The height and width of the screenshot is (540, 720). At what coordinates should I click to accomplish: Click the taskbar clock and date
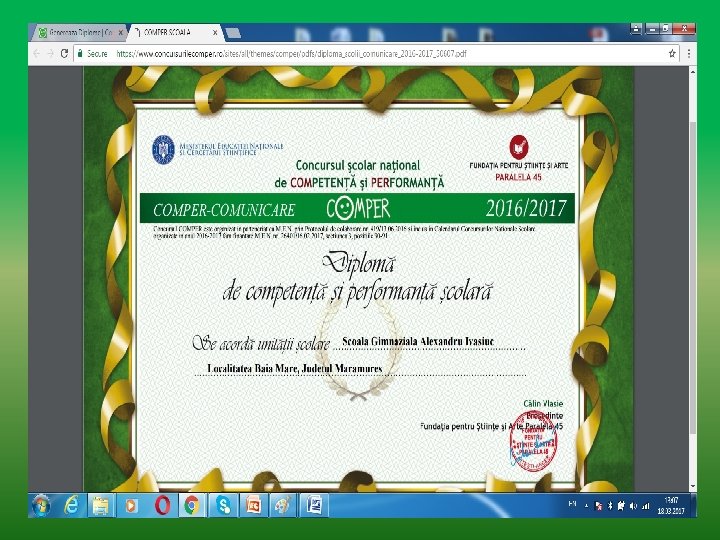[671, 506]
